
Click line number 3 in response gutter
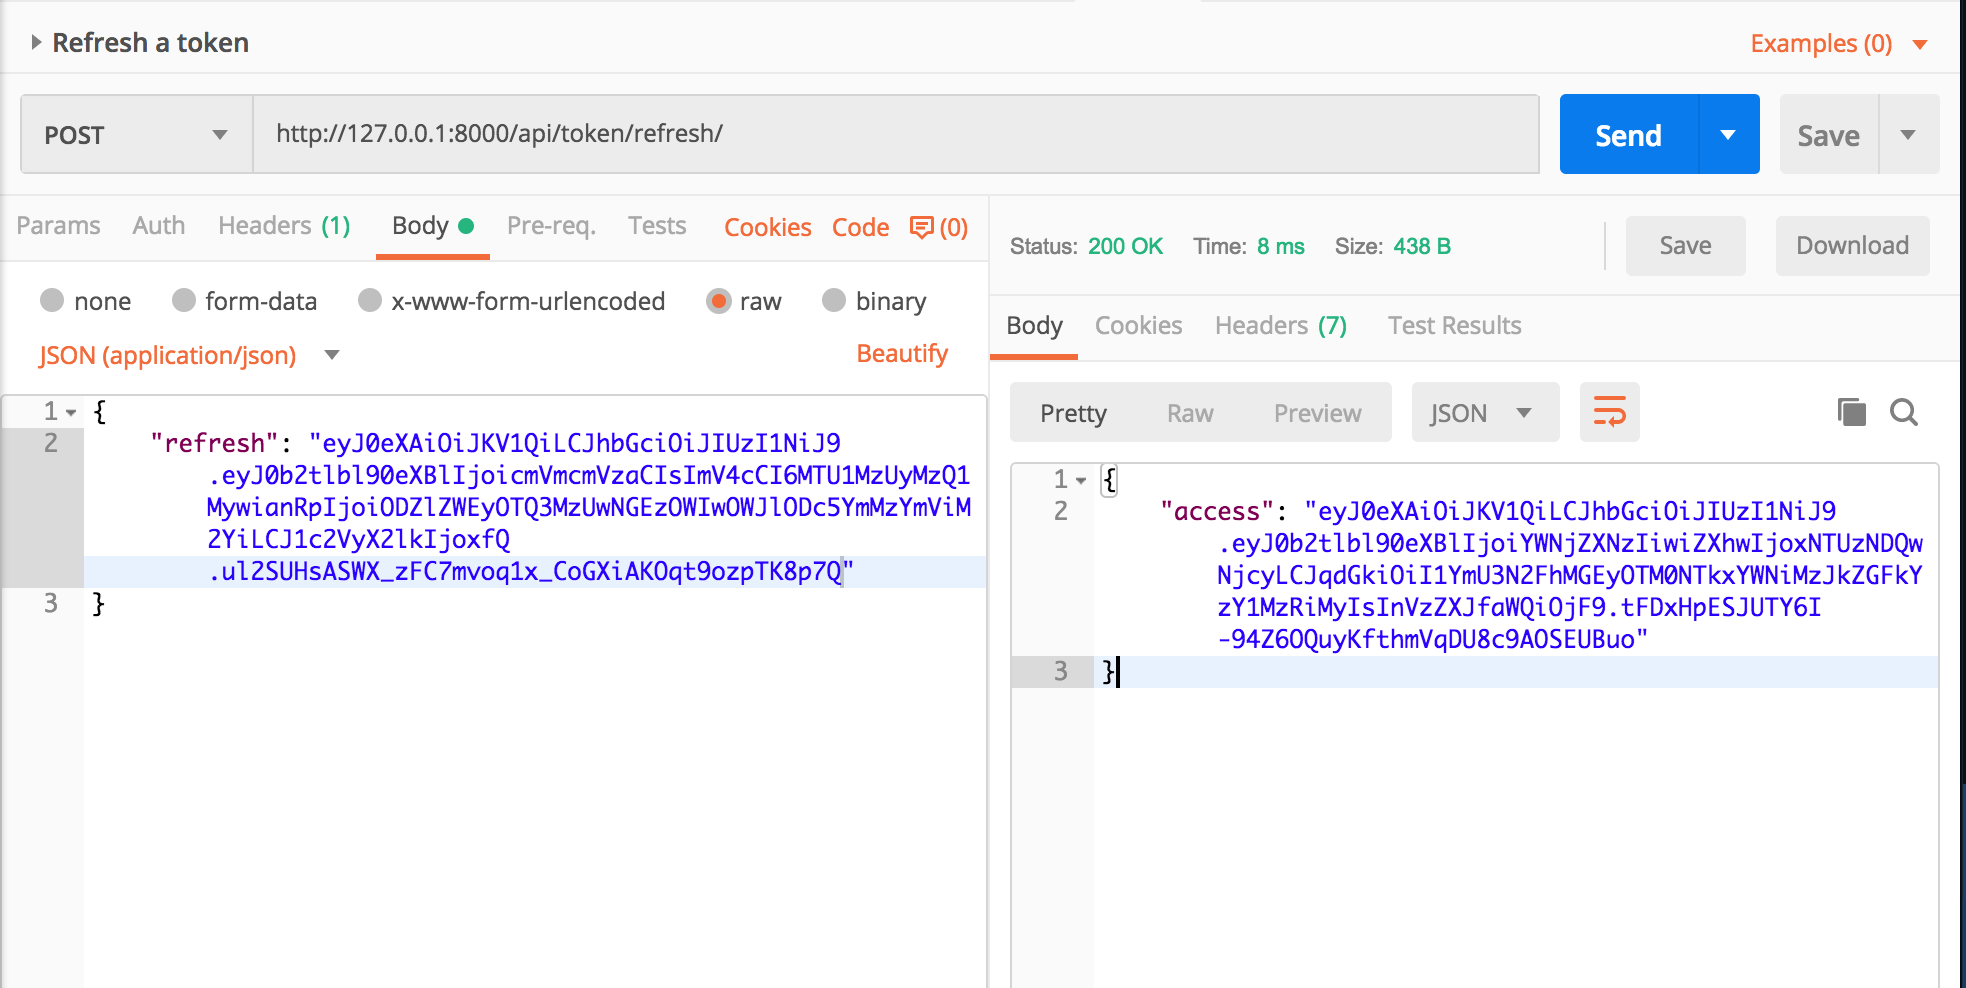pos(1061,671)
